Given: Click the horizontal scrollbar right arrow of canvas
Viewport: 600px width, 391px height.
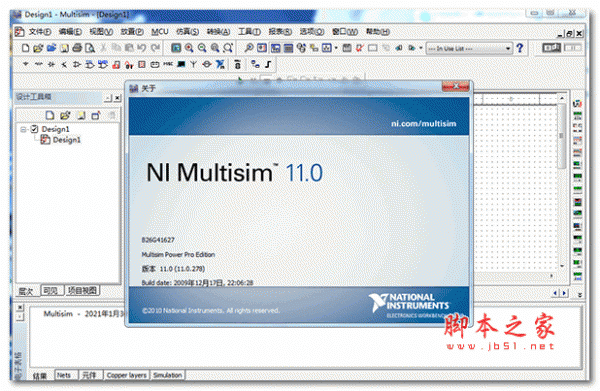Looking at the screenshot, I should 551,275.
